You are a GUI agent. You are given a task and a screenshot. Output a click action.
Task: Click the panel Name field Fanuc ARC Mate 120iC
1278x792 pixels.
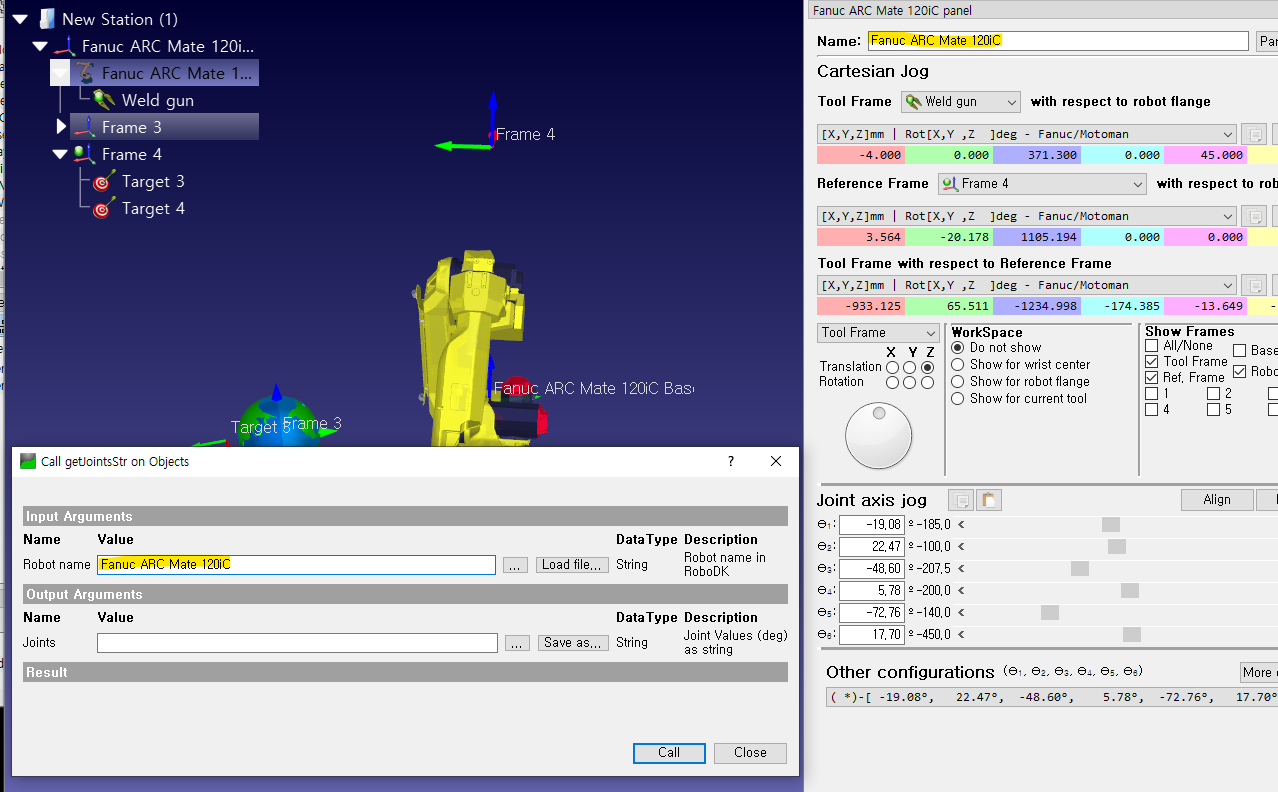pyautogui.click(x=1058, y=41)
